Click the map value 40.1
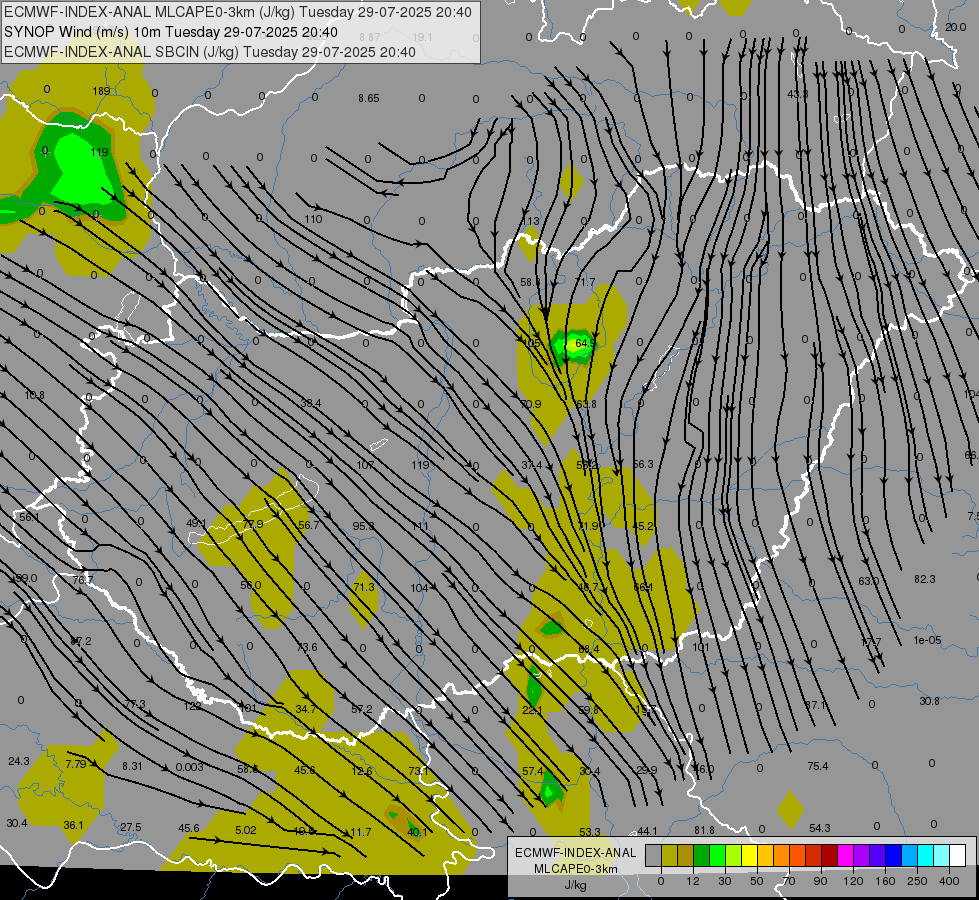This screenshot has height=900, width=979. point(417,833)
